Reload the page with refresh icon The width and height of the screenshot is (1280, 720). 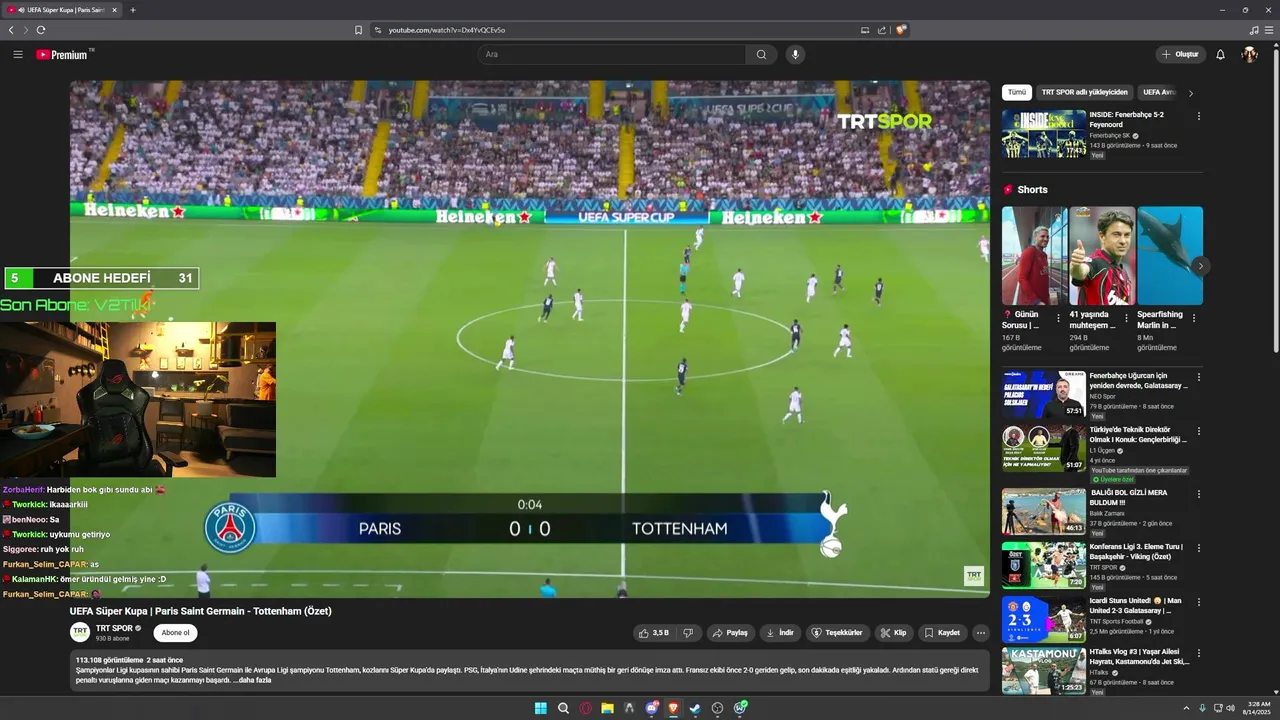click(41, 30)
